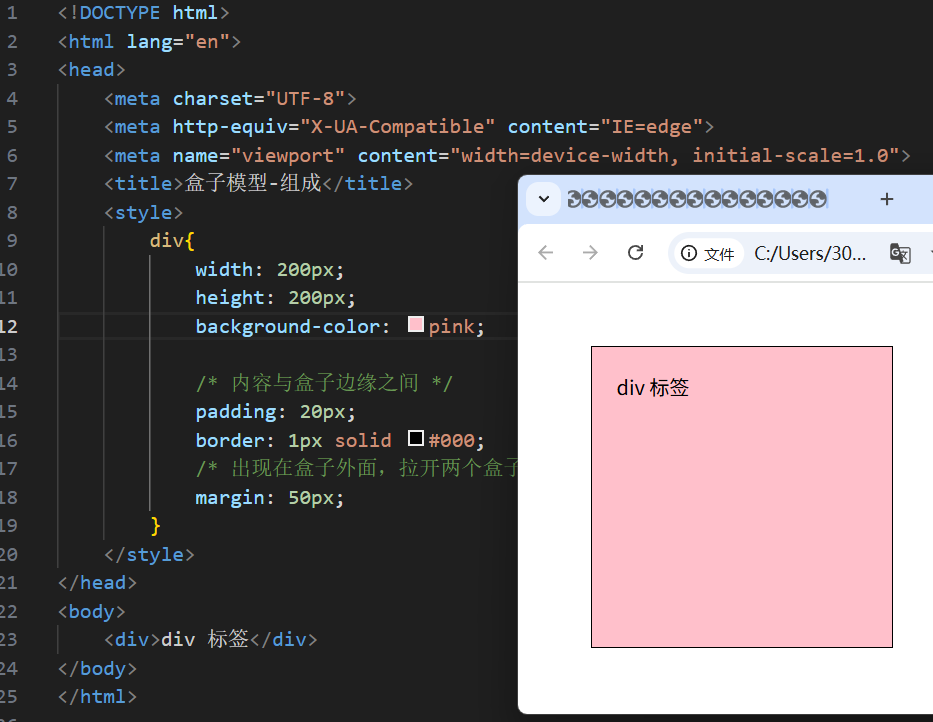Click line number 1 in gutter
Image resolution: width=933 pixels, height=722 pixels.
click(12, 12)
